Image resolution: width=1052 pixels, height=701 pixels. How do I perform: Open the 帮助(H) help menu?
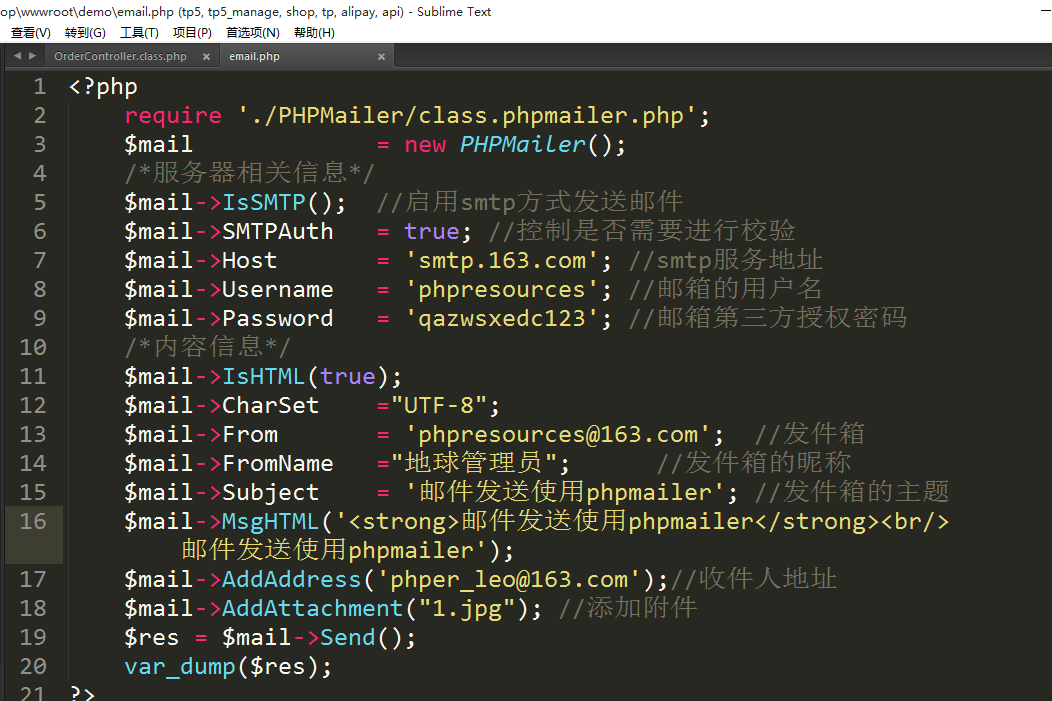[314, 33]
